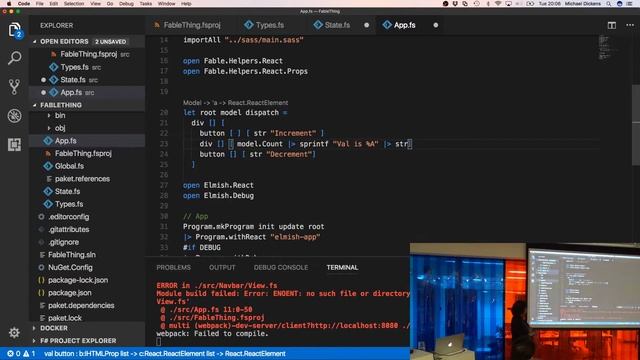Screen dimensions: 640x360
Task: Click the errors count icon in status bar
Action: tap(10, 353)
